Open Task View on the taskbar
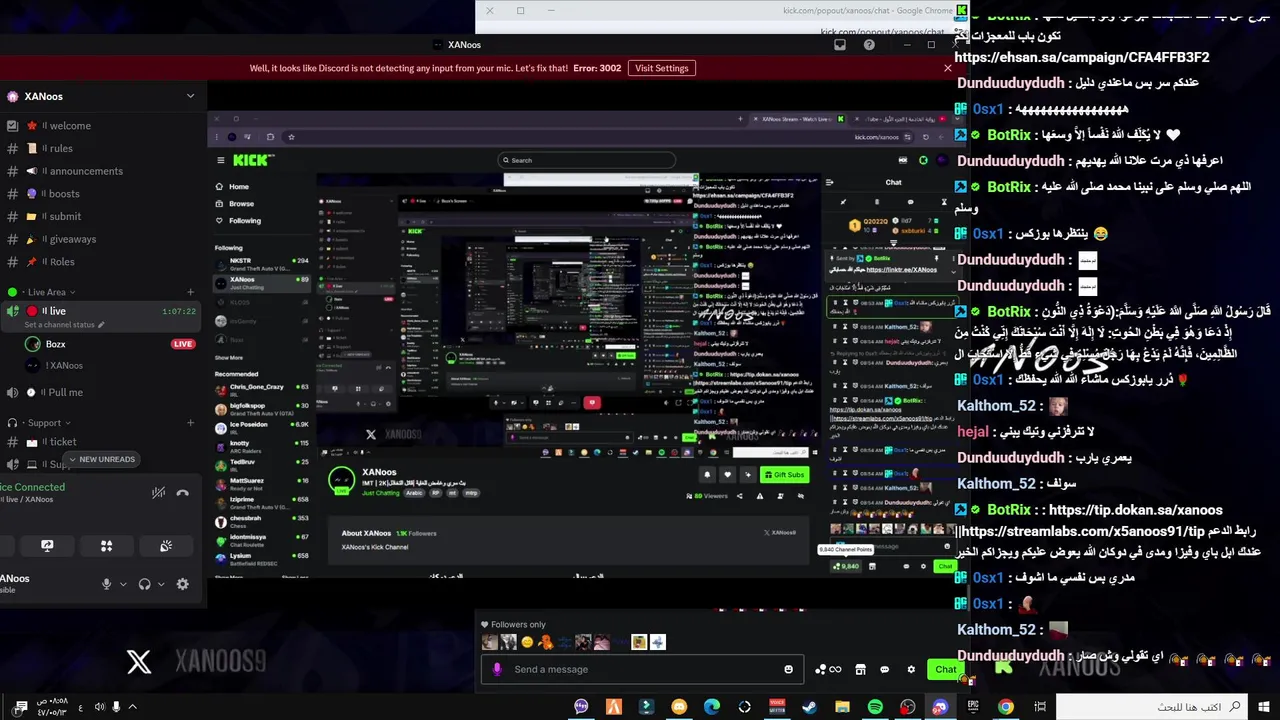1280x720 pixels. tap(1040, 707)
